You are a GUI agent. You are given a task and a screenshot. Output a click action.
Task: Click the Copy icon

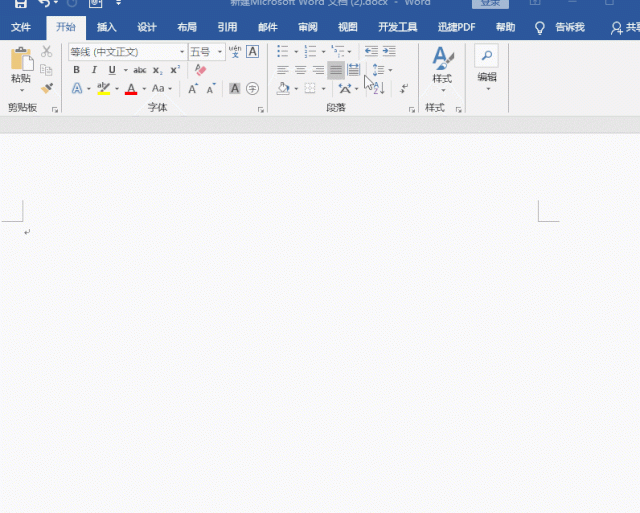tap(46, 70)
